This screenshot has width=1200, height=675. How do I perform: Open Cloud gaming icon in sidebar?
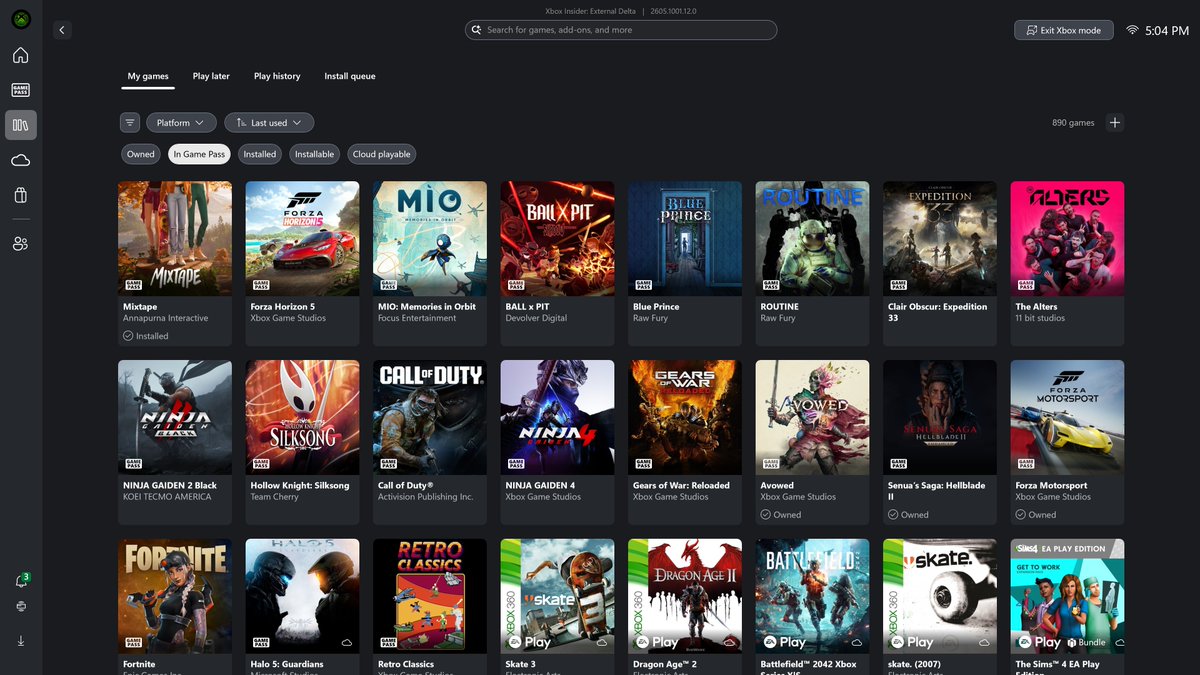[x=21, y=160]
